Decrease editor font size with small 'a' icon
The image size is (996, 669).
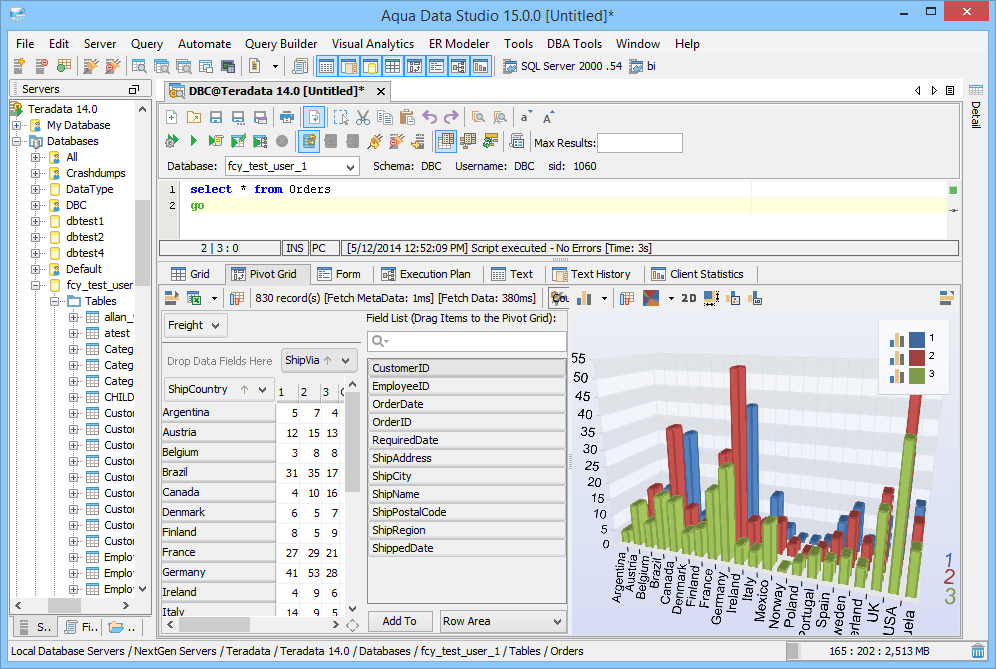coord(525,117)
